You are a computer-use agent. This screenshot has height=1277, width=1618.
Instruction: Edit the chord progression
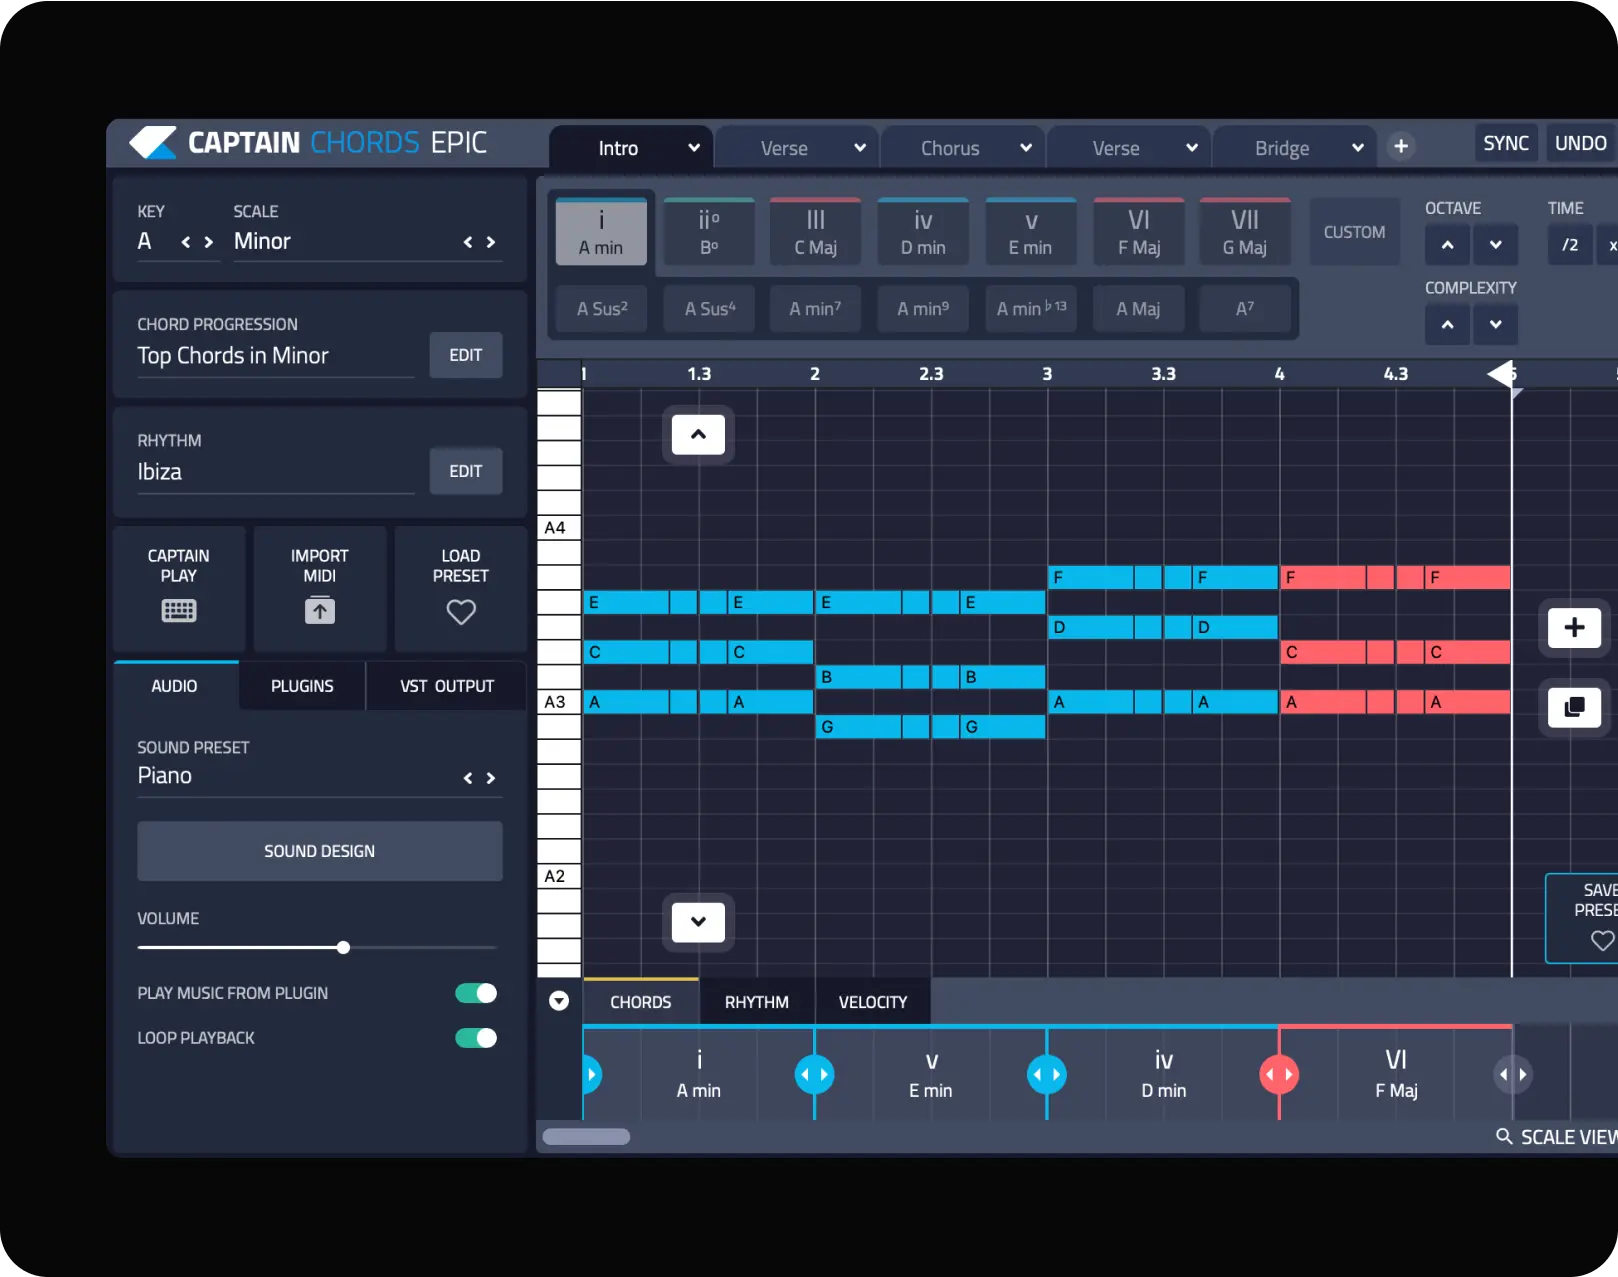click(466, 355)
